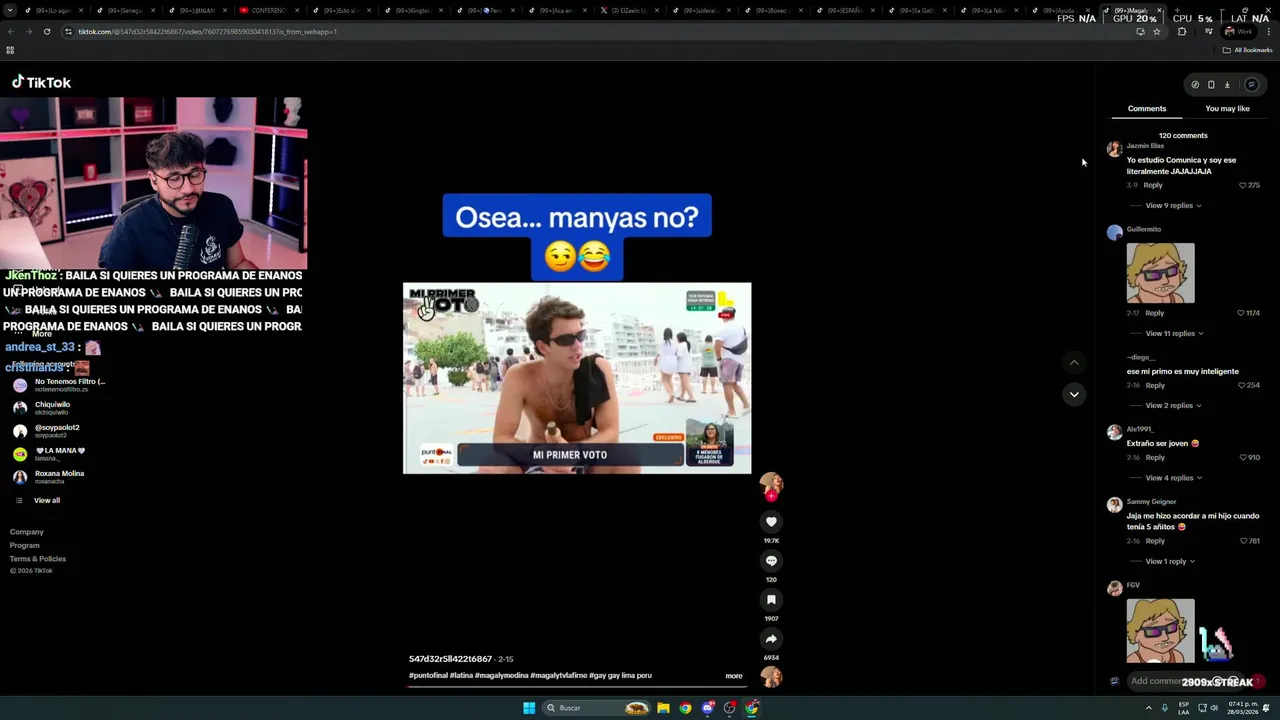This screenshot has height=720, width=1280.
Task: Open 547d32r5ll422t6867 username link
Action: [450, 659]
